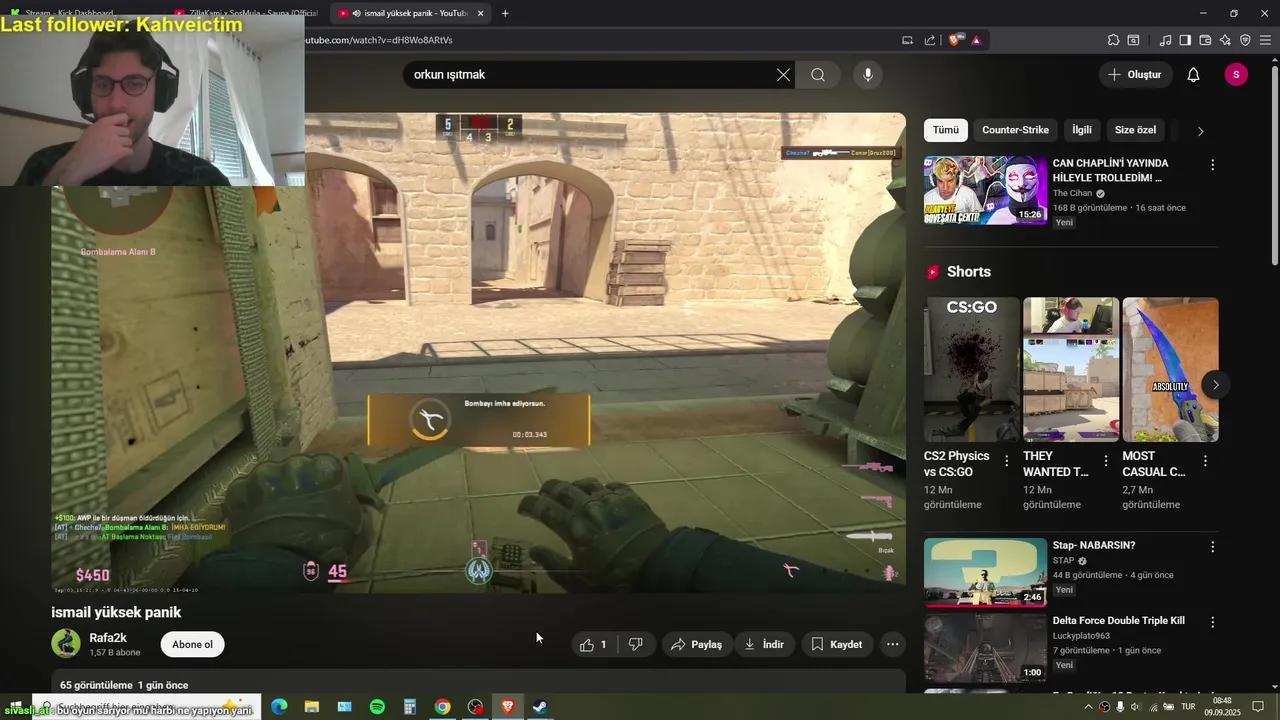The image size is (1280, 720).
Task: Open the browser hamburger menu
Action: (1265, 40)
